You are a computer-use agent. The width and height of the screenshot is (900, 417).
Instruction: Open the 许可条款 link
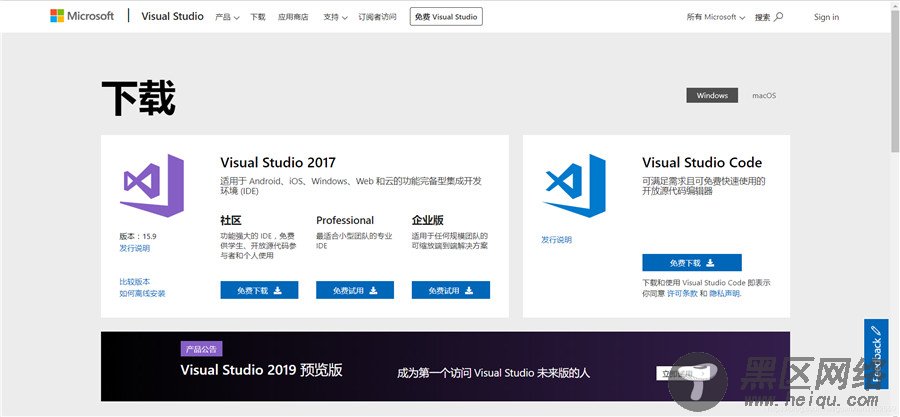coord(682,293)
